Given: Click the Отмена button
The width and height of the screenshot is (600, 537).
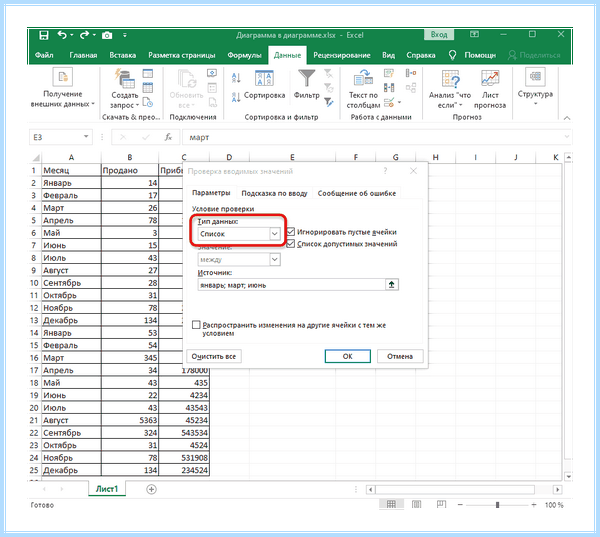Looking at the screenshot, I should [x=400, y=356].
